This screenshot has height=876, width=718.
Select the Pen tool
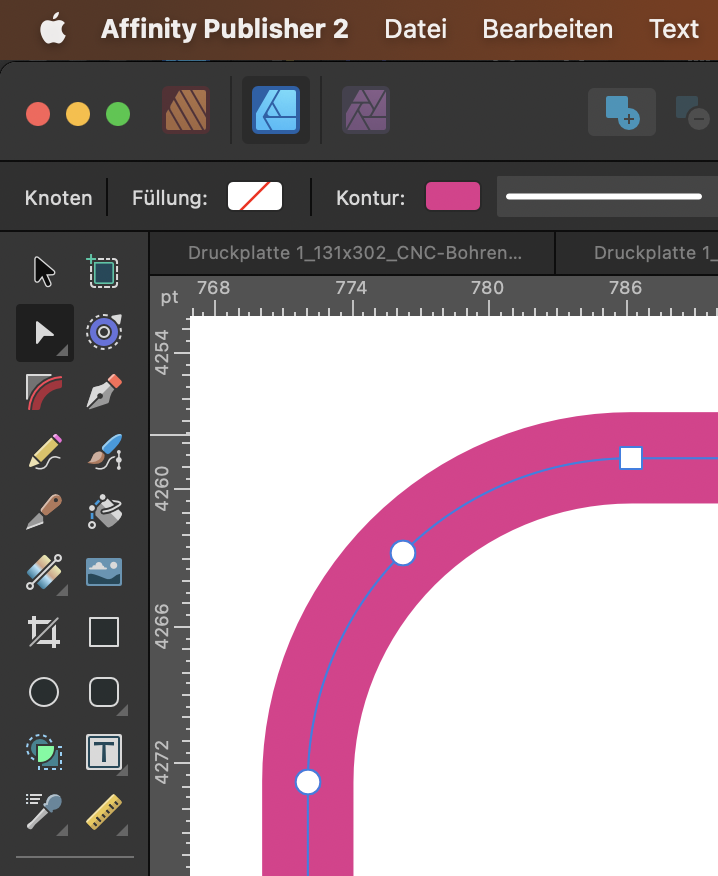coord(104,392)
